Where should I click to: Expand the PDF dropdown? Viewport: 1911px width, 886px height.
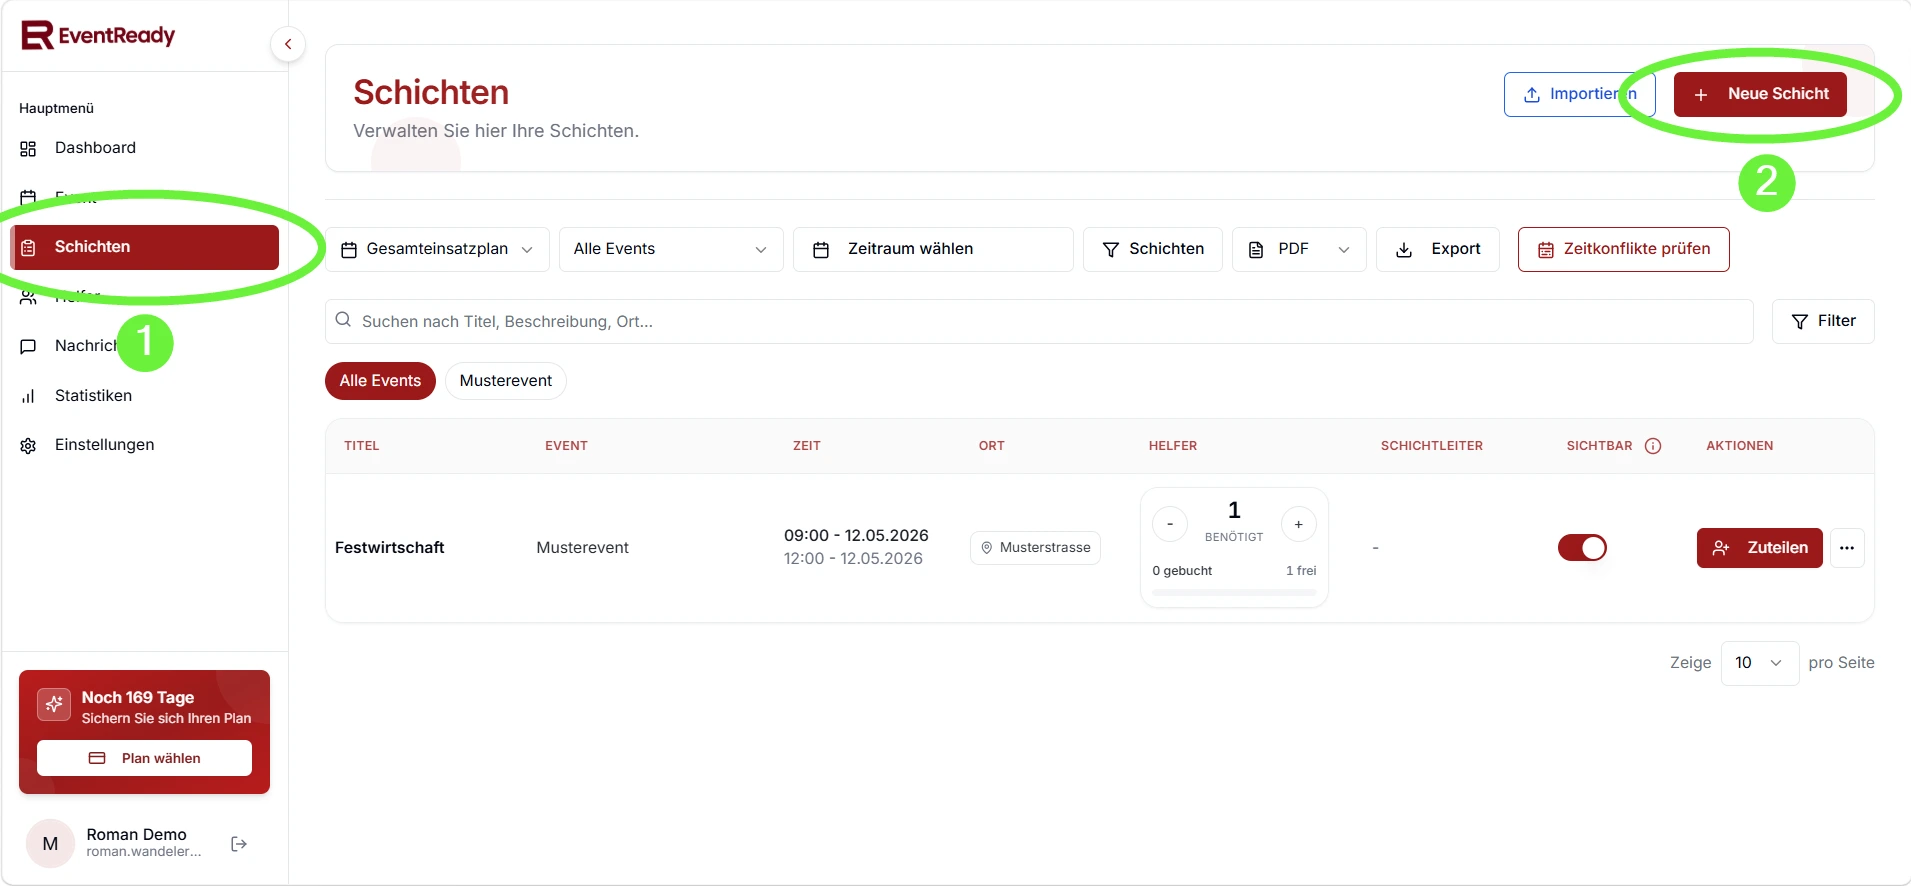[1299, 249]
